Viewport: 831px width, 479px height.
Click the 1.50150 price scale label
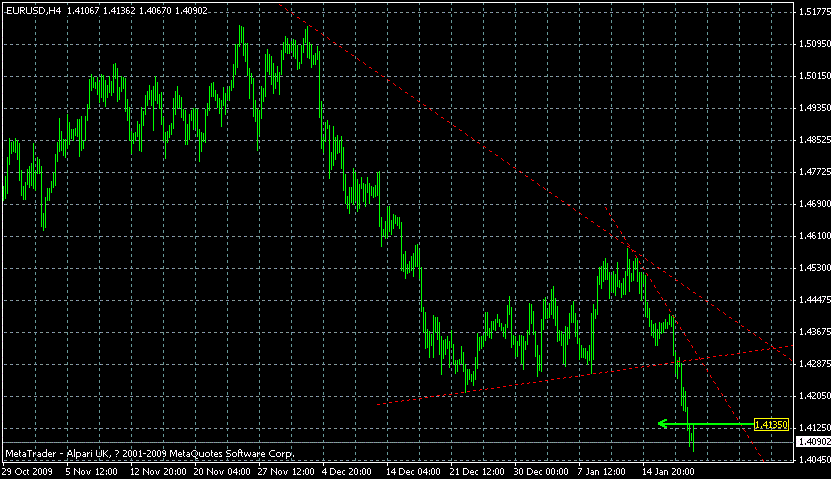(815, 76)
